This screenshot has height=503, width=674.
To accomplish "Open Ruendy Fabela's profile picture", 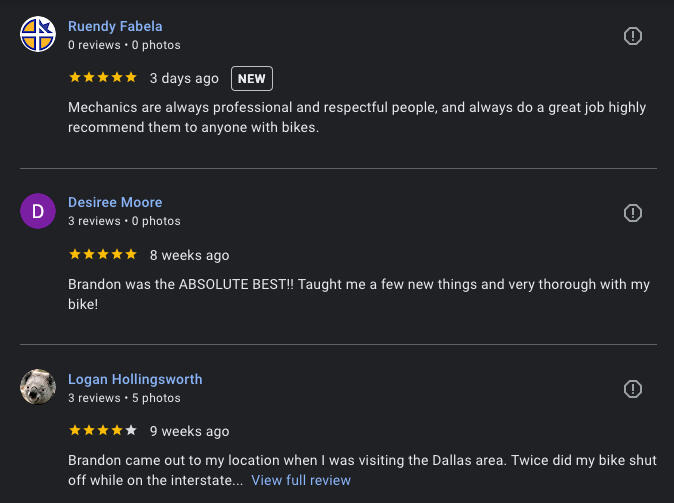I will pyautogui.click(x=38, y=35).
